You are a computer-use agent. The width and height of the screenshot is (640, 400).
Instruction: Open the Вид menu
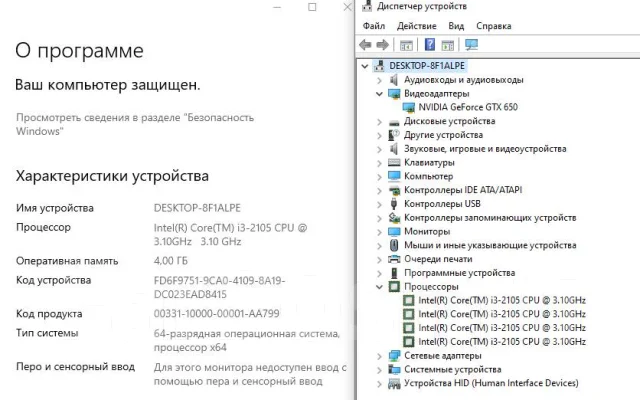tap(456, 26)
